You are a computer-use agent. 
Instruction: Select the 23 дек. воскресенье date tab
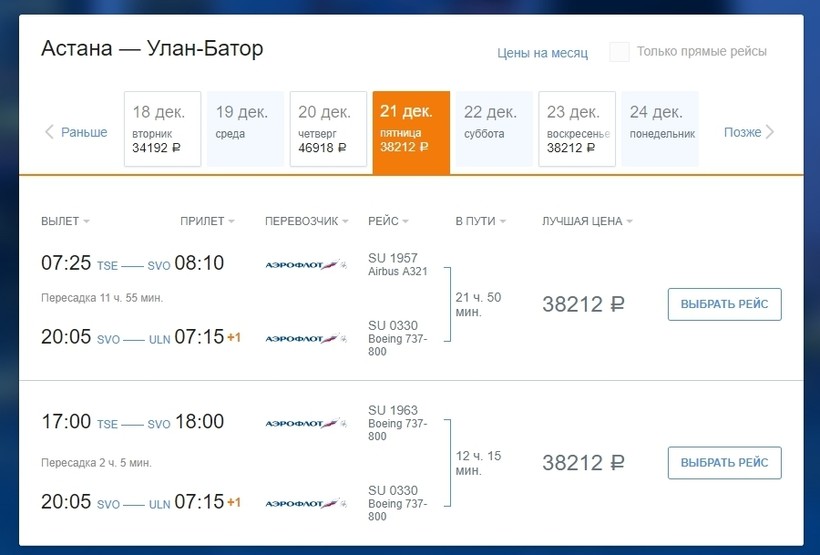(x=577, y=129)
